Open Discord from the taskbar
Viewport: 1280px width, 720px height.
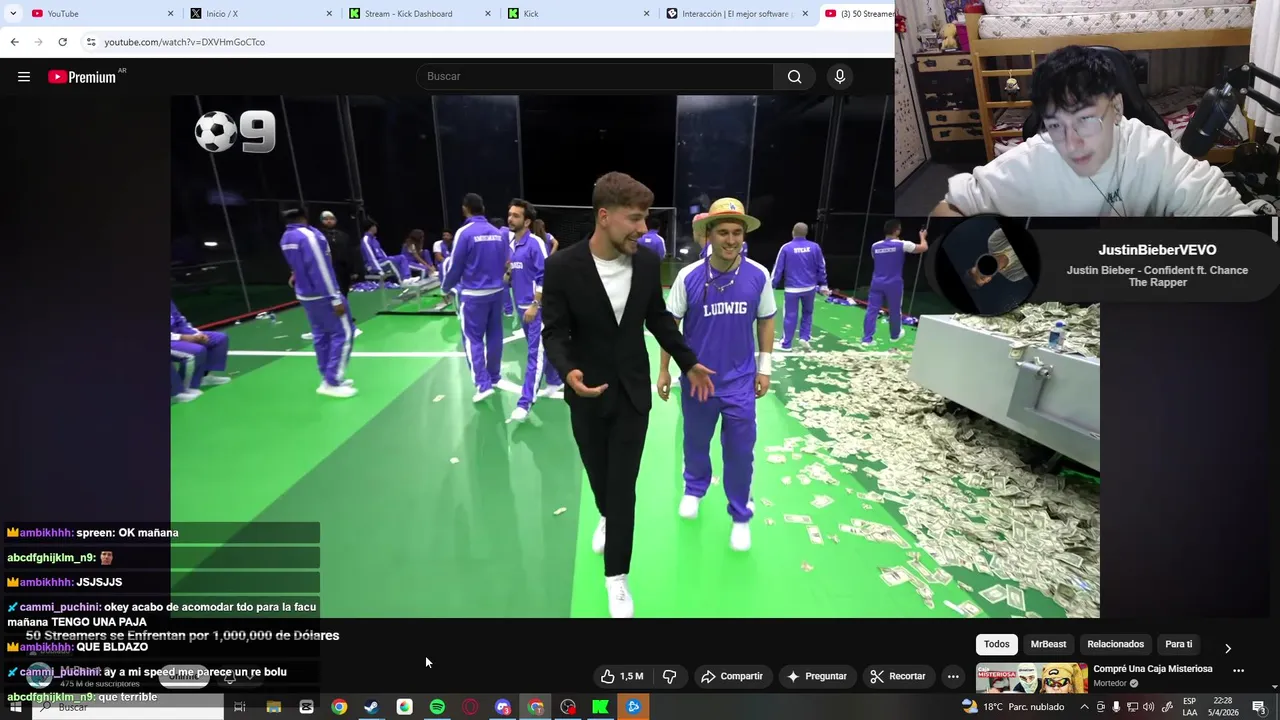503,707
